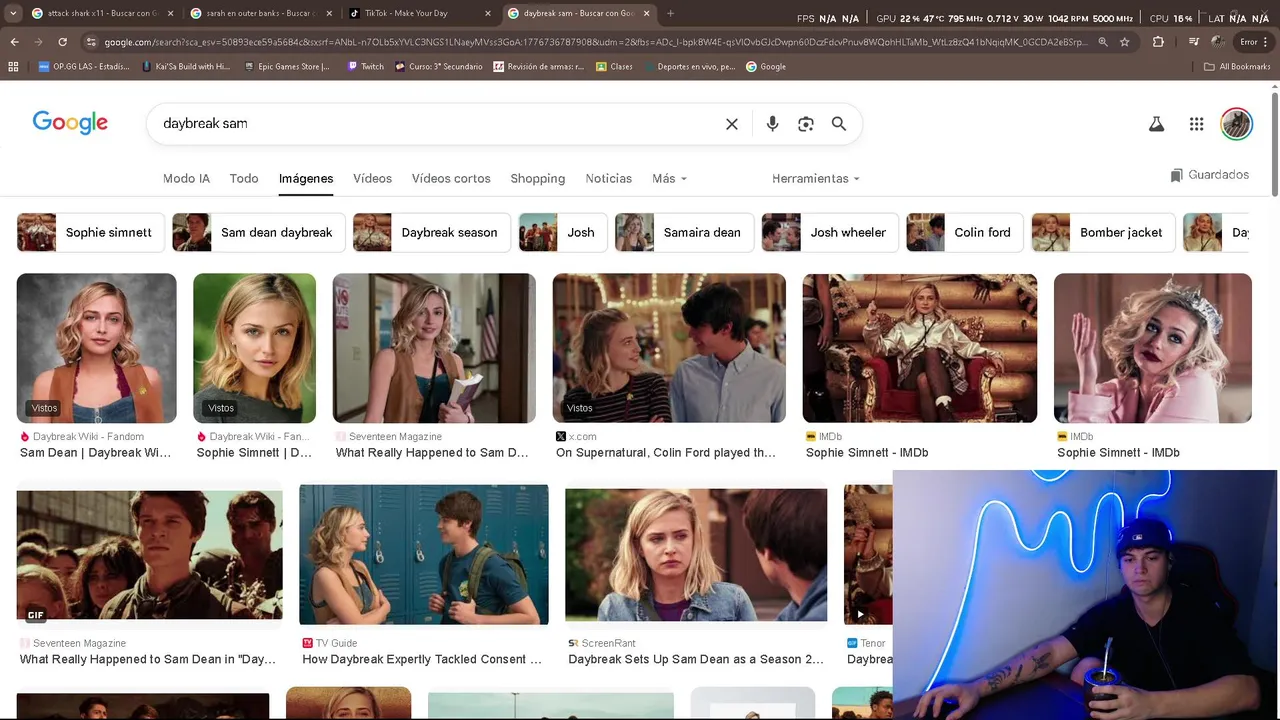Filter by the Sophie simnett chip
Screen dimensions: 1280x720
(x=89, y=232)
